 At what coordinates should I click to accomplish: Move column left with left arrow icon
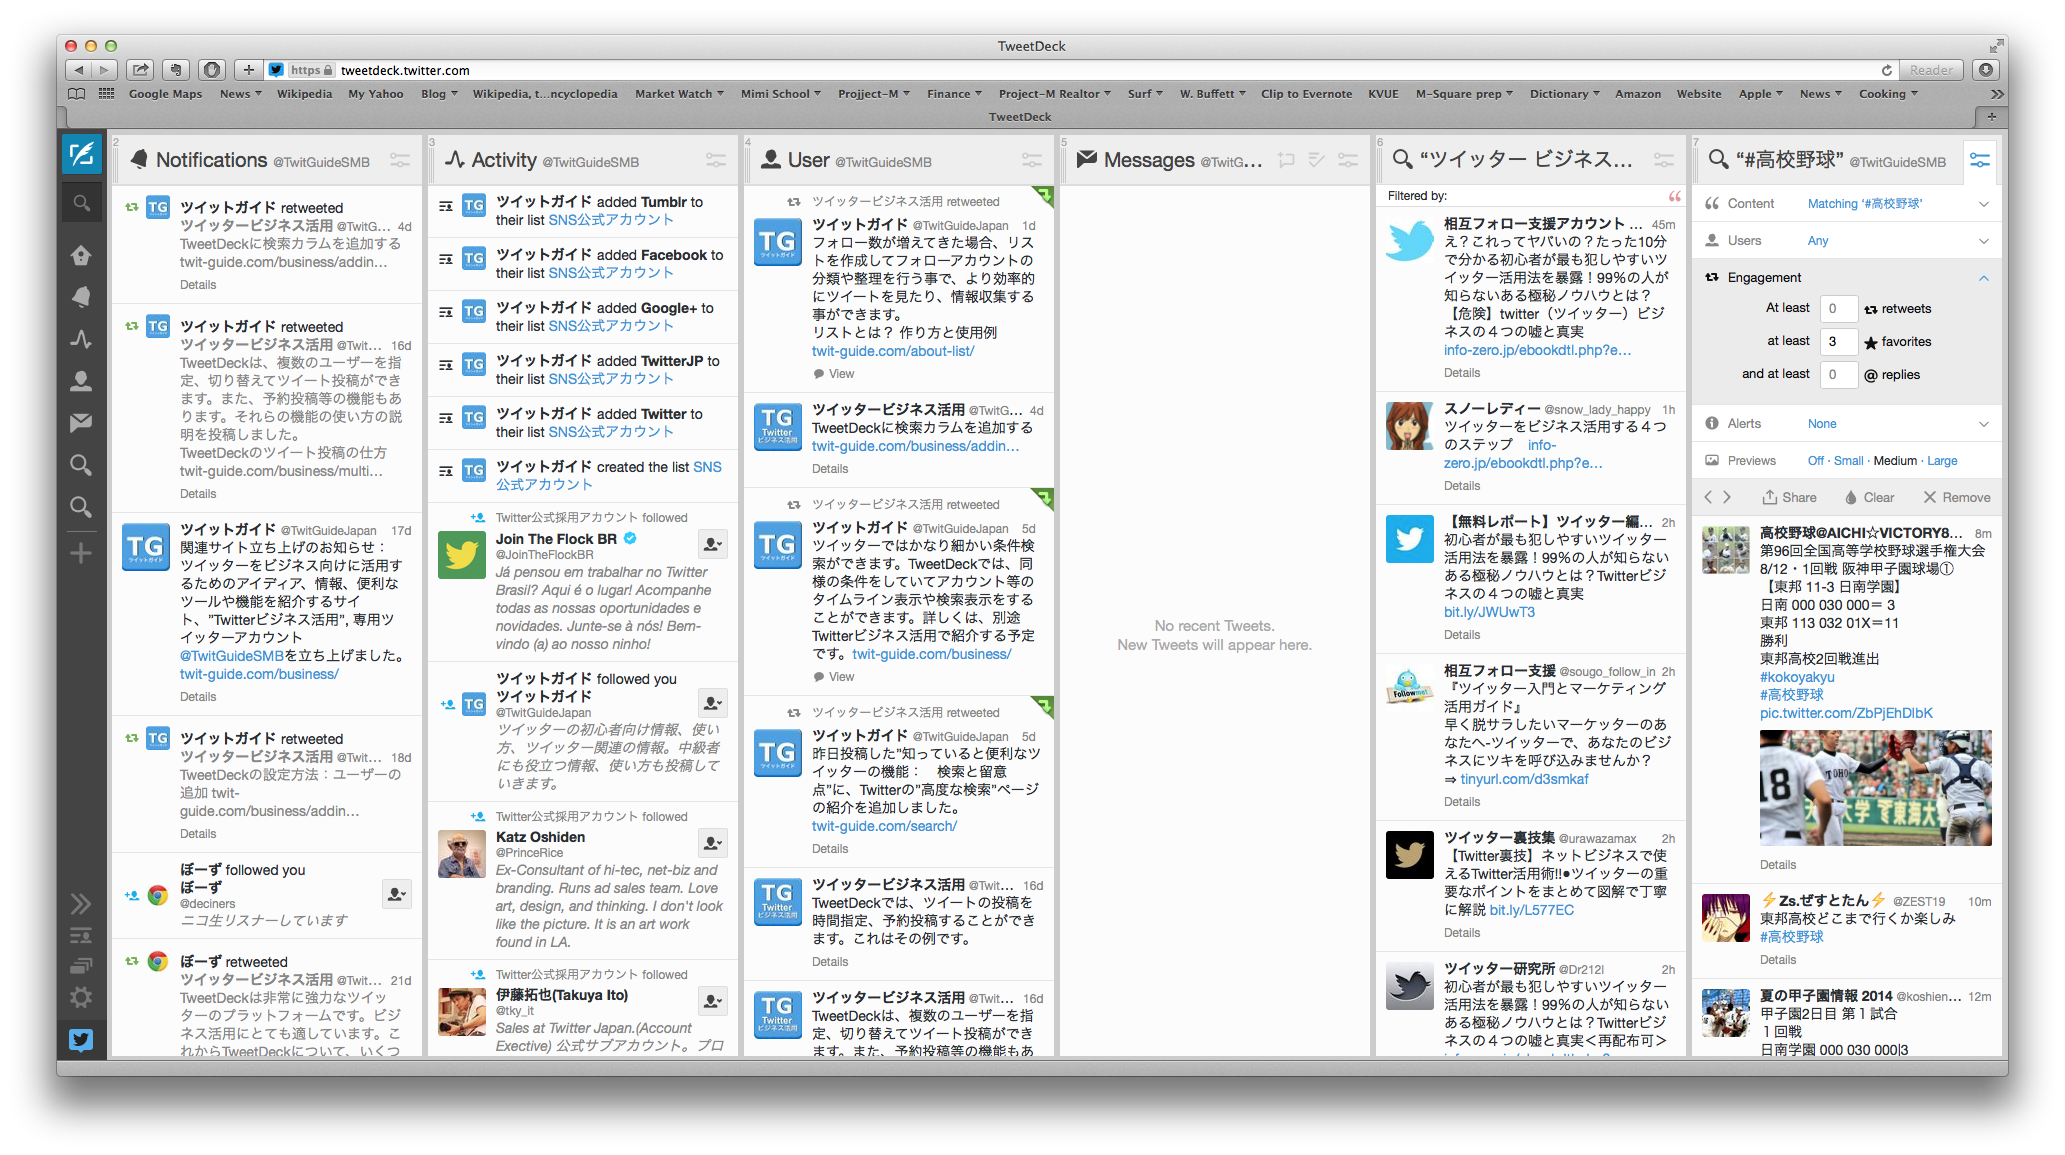pos(1708,497)
